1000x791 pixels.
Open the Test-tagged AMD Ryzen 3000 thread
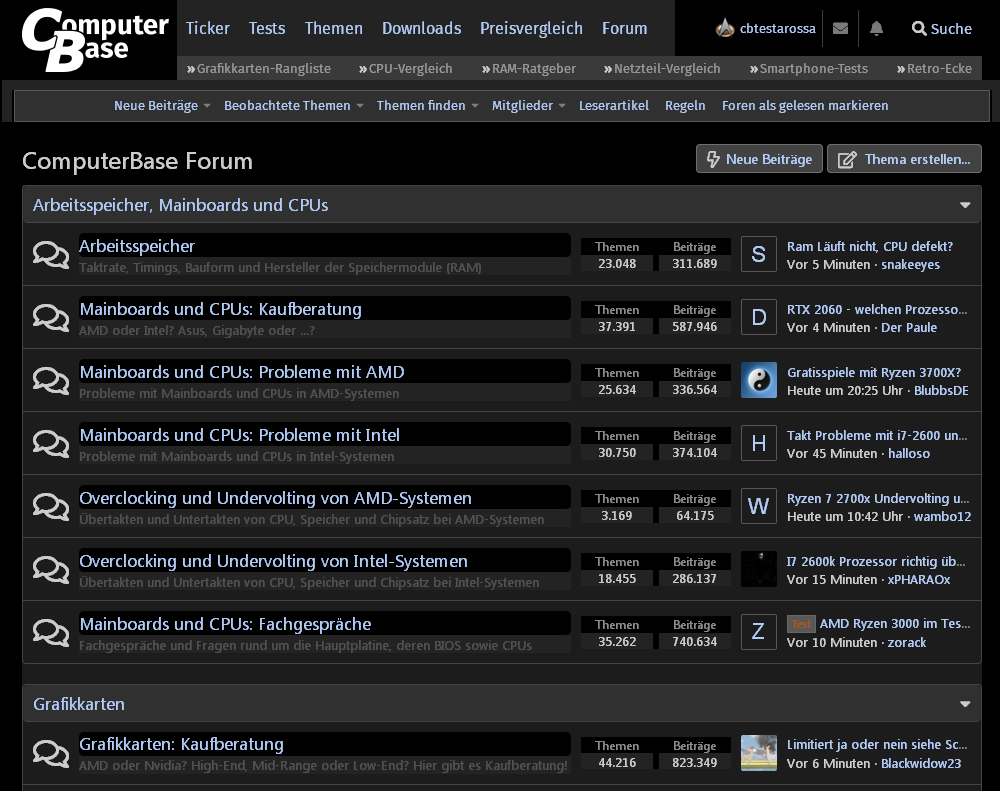895,624
